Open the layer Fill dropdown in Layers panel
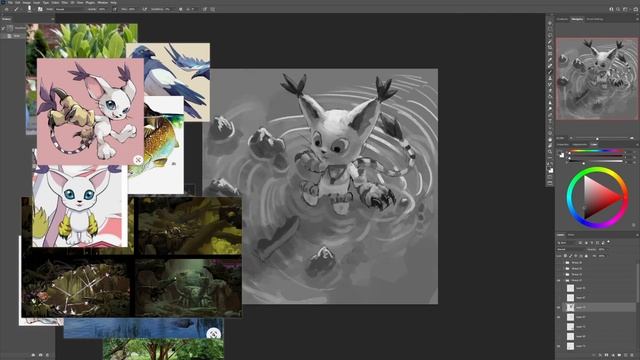This screenshot has width=640, height=360. (603, 256)
